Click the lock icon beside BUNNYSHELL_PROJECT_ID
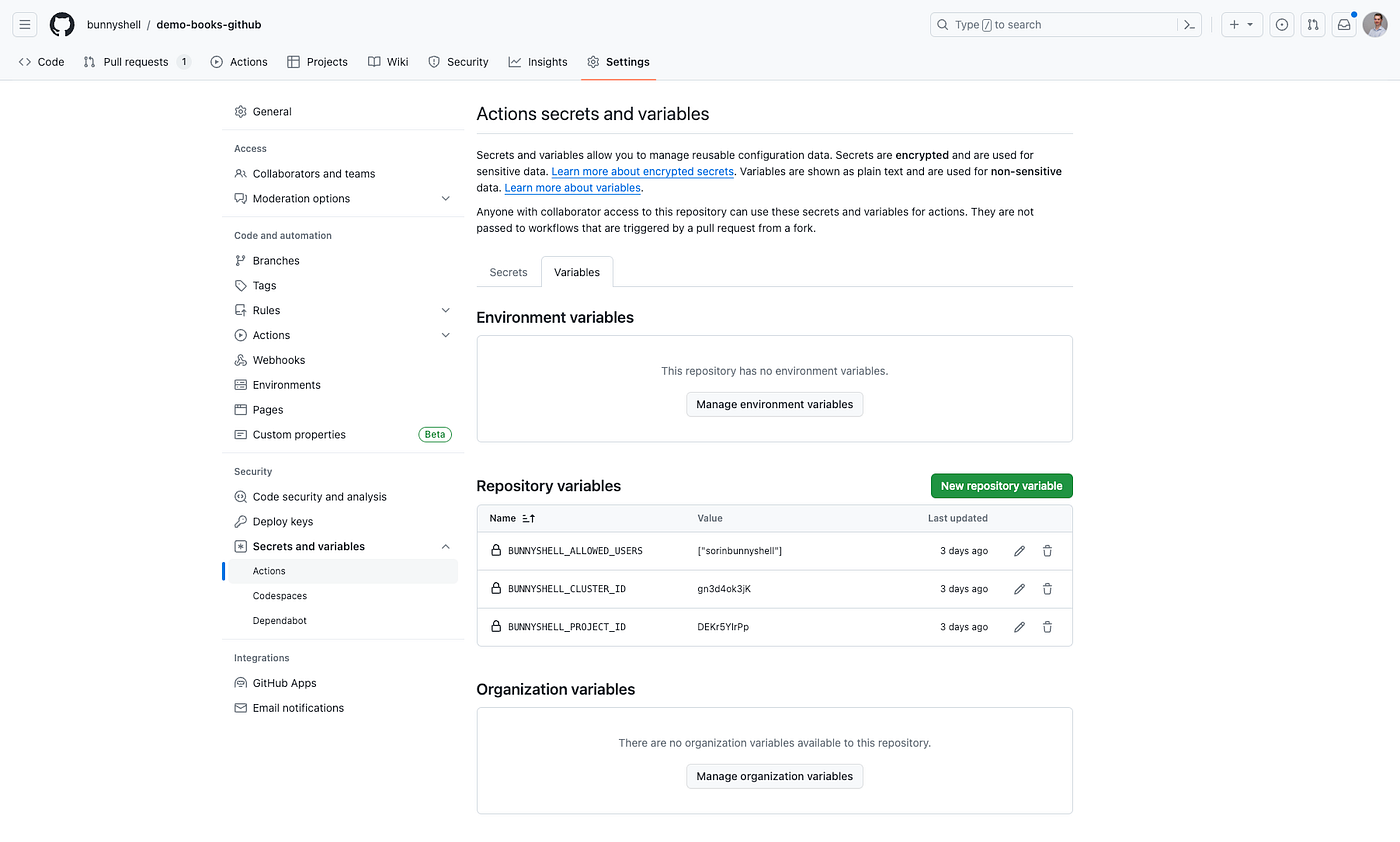This screenshot has width=1400, height=842. click(x=495, y=626)
